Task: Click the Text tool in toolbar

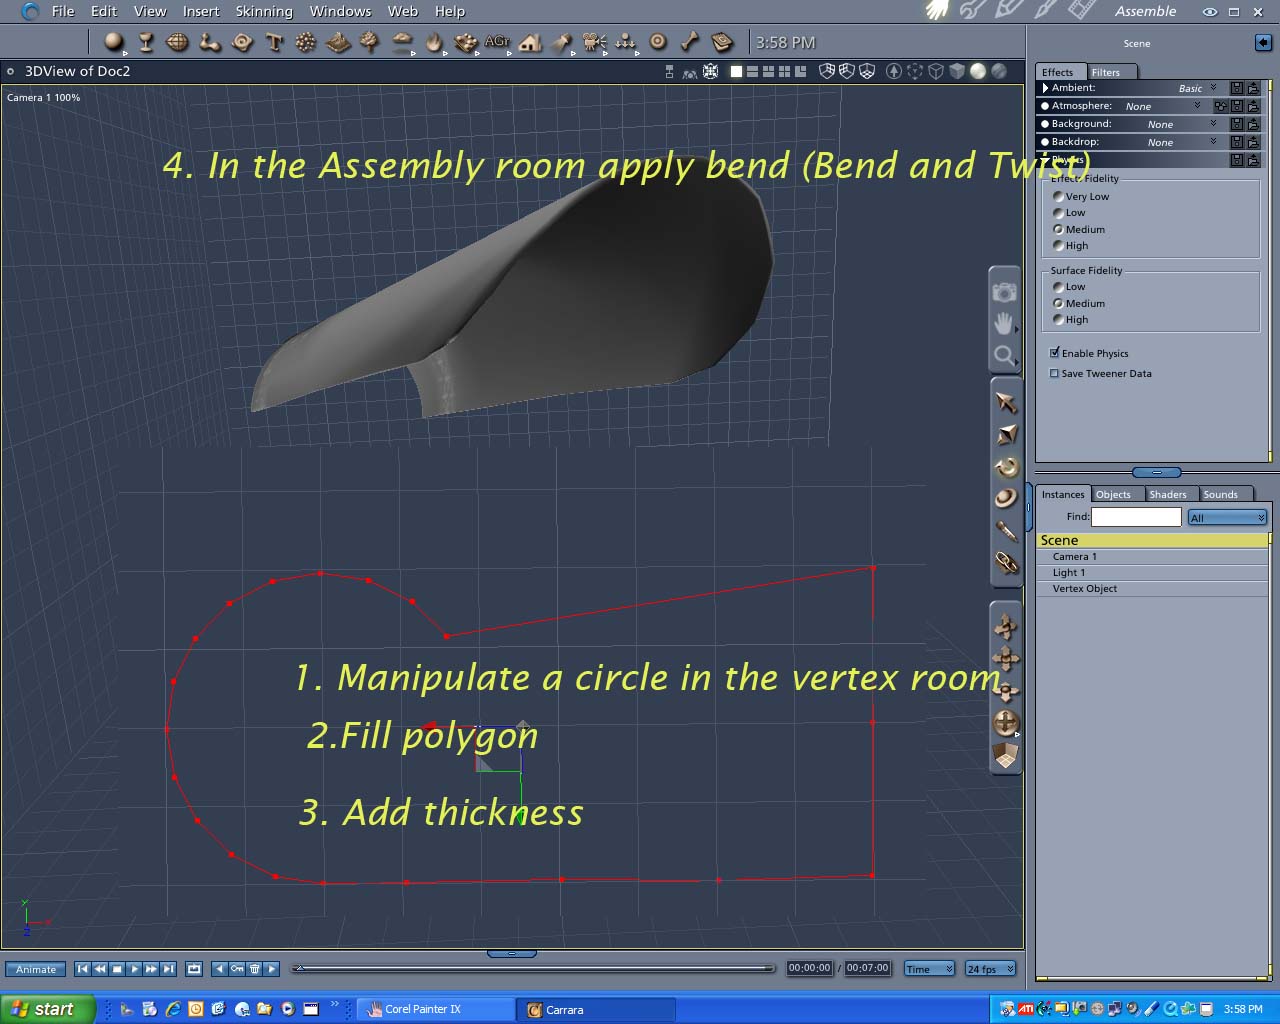Action: click(274, 42)
